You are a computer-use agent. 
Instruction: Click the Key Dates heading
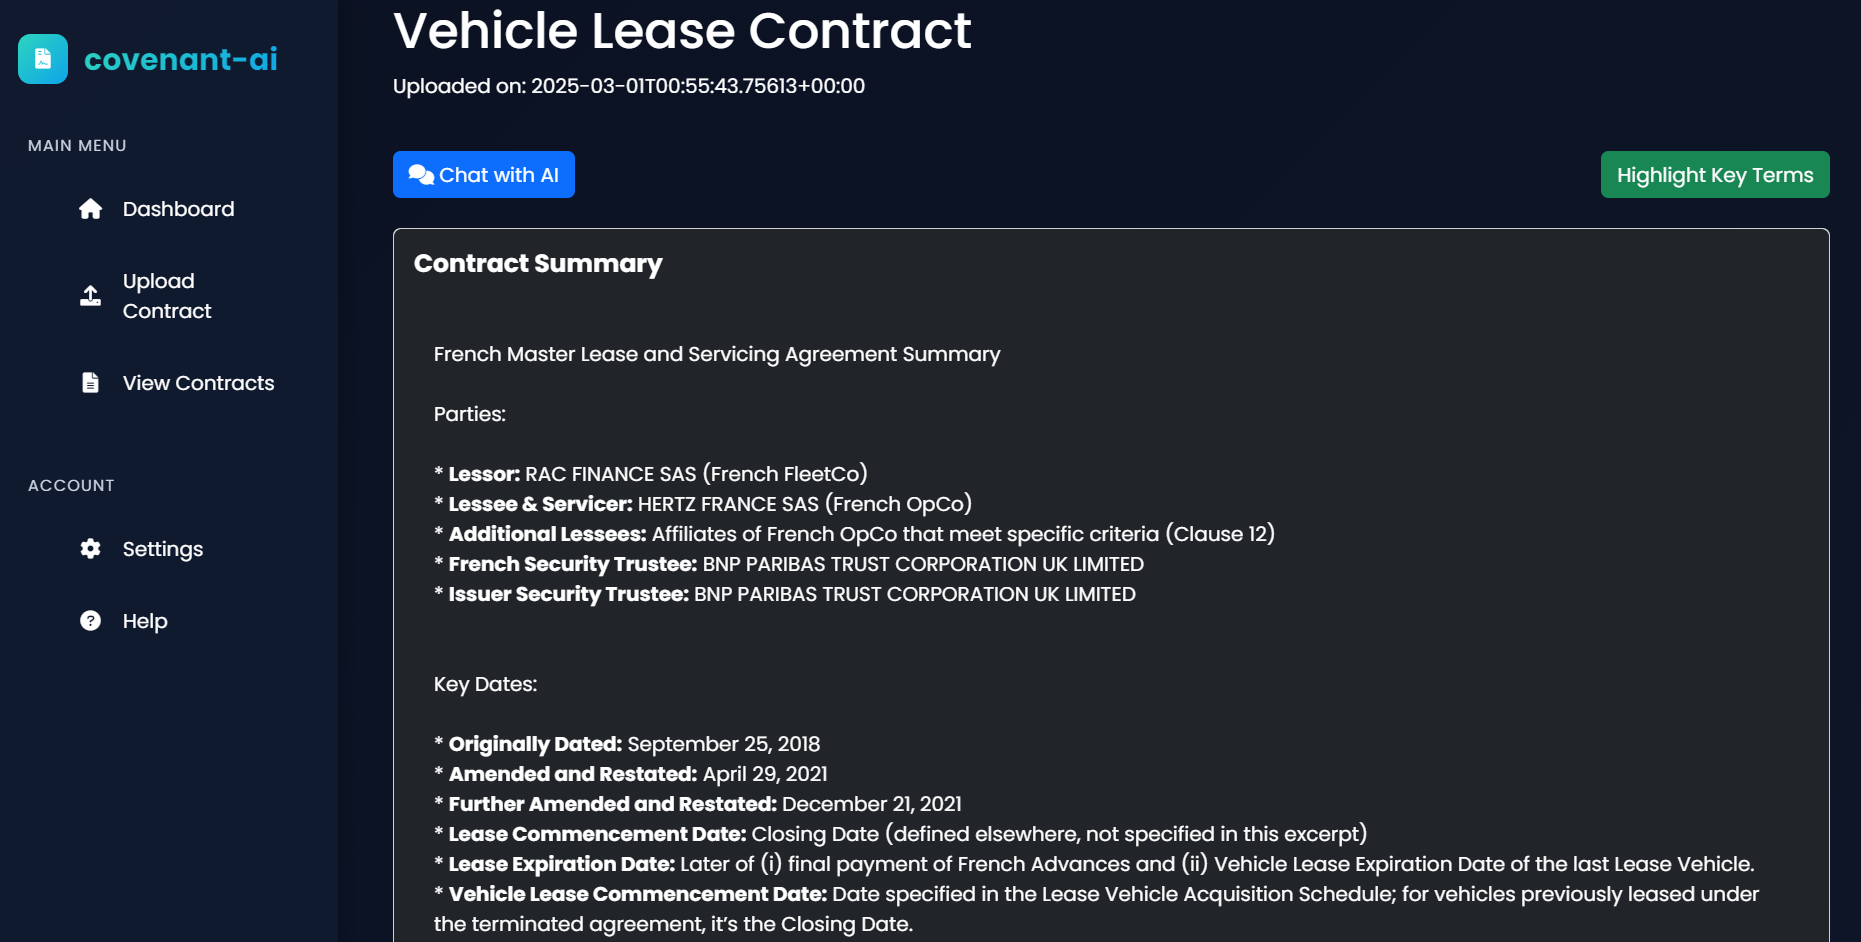[485, 684]
